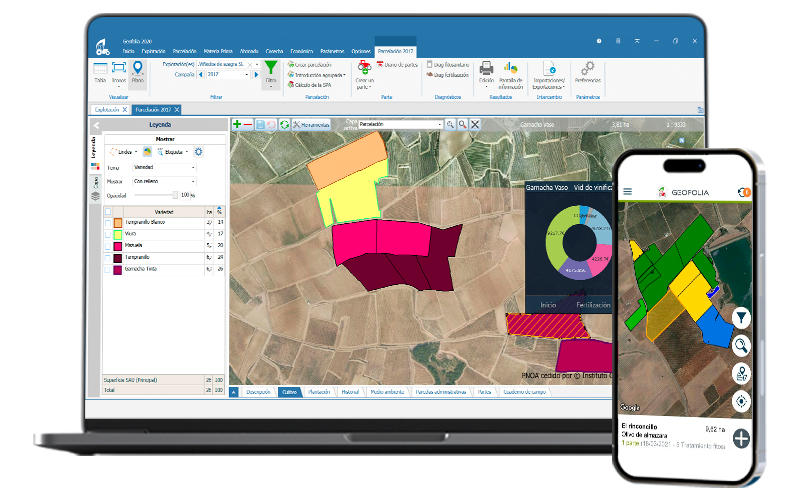Viewport: 800px width, 500px height.
Task: Tap the phone hamburger menu icon
Action: [x=628, y=192]
